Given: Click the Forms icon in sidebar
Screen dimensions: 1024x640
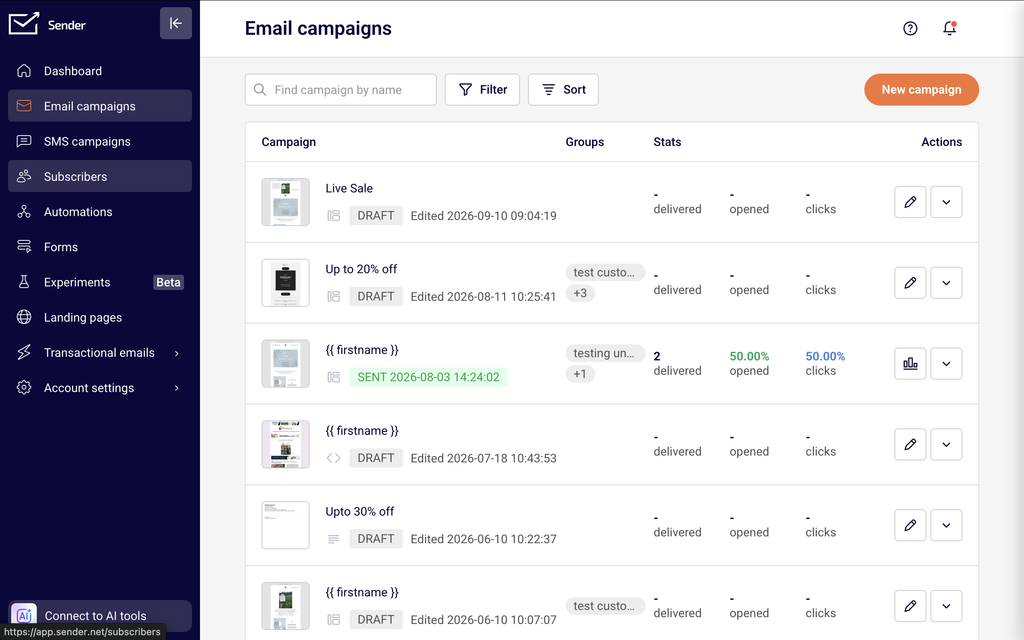Looking at the screenshot, I should pyautogui.click(x=24, y=247).
